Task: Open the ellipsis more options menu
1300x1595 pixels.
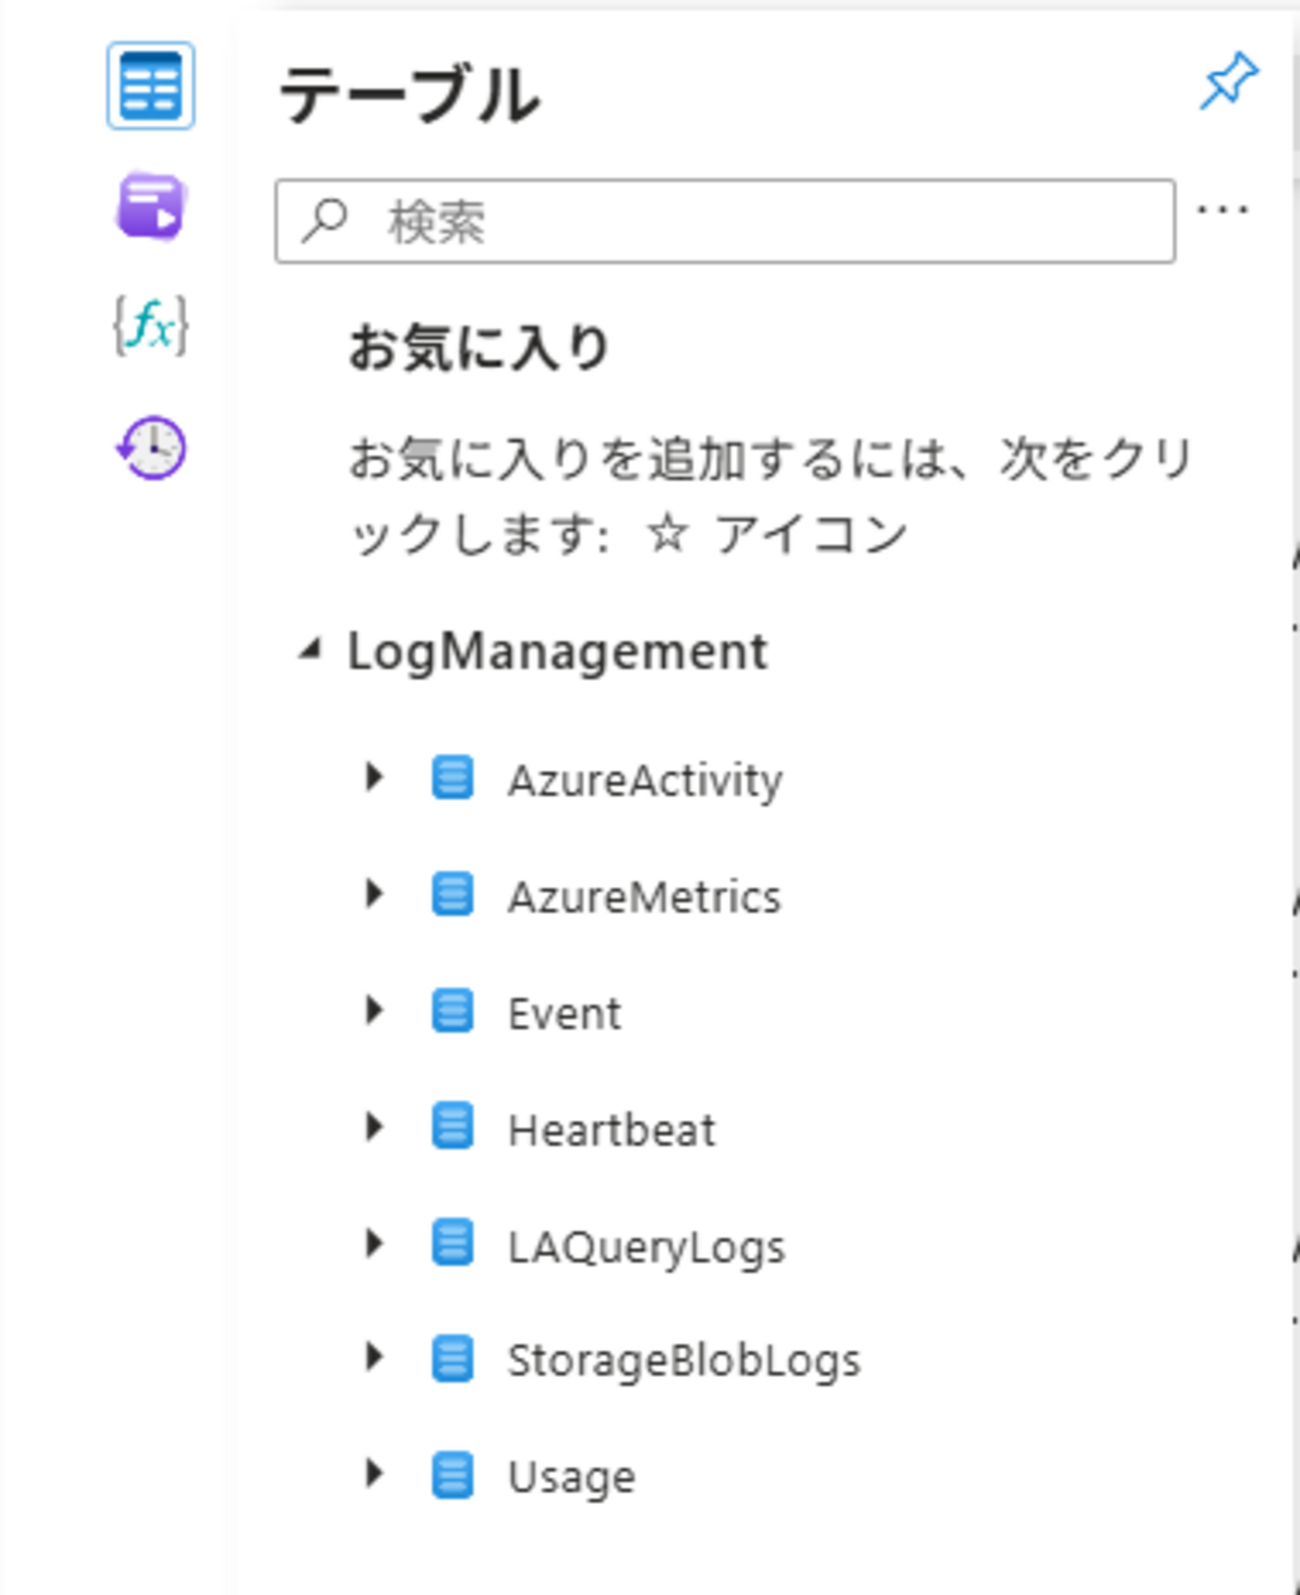Action: [1223, 210]
